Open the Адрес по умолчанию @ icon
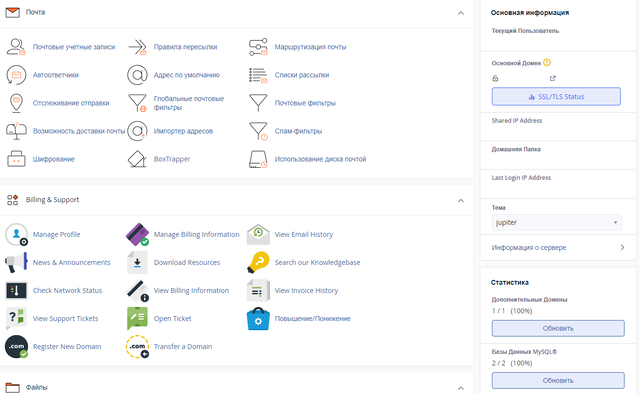The height and width of the screenshot is (394, 640). [x=137, y=75]
